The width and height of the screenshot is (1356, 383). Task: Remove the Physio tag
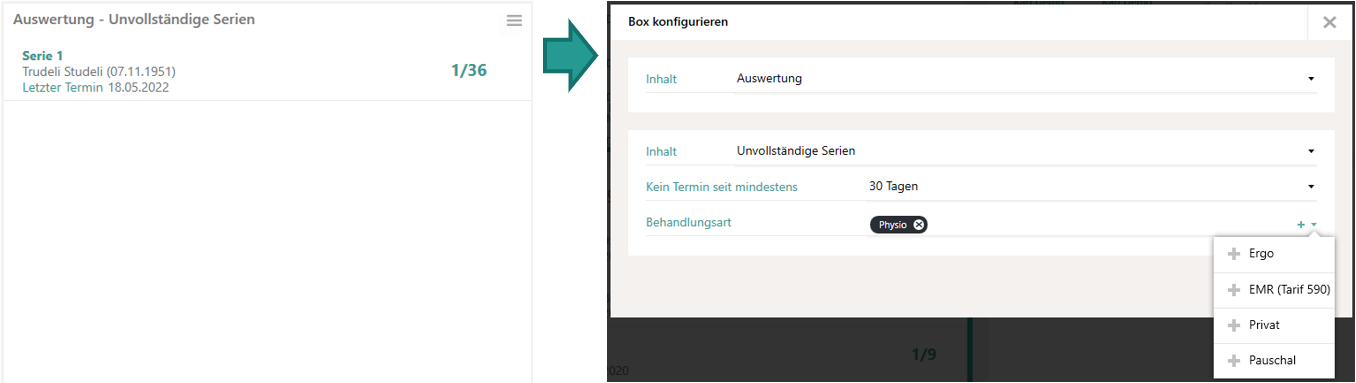pyautogui.click(x=918, y=225)
